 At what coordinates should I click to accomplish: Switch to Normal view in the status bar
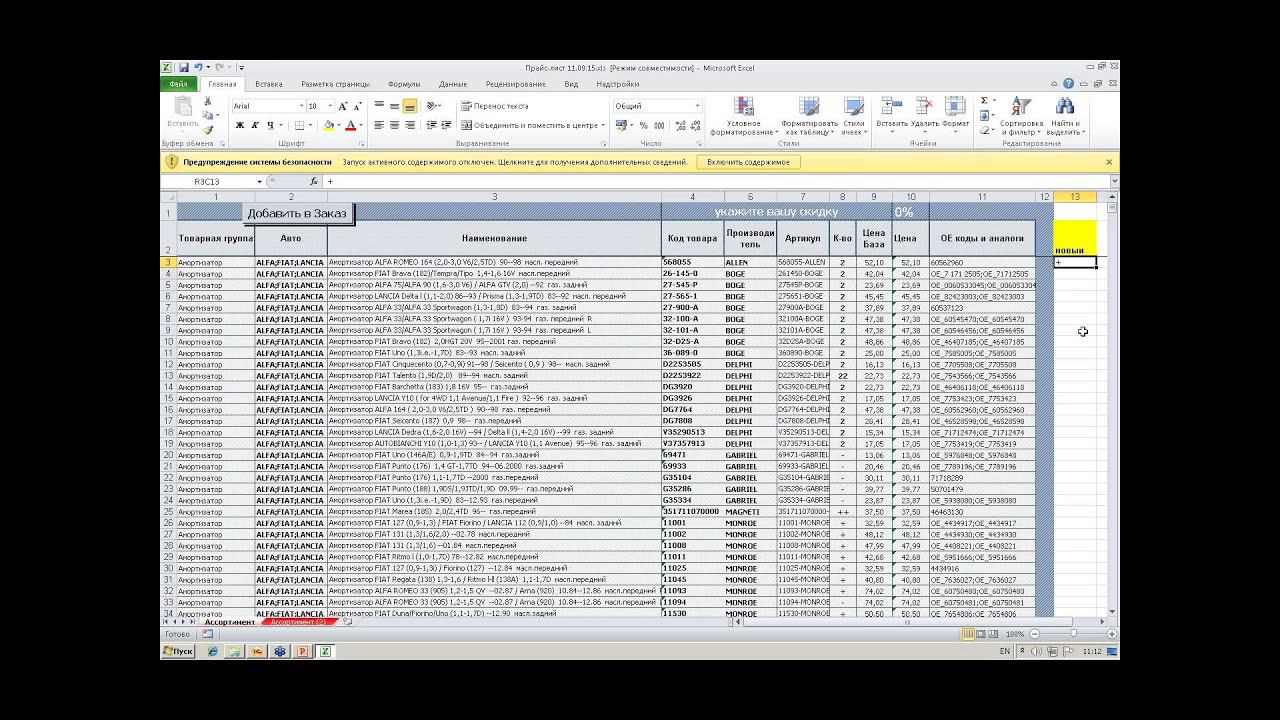tap(968, 634)
